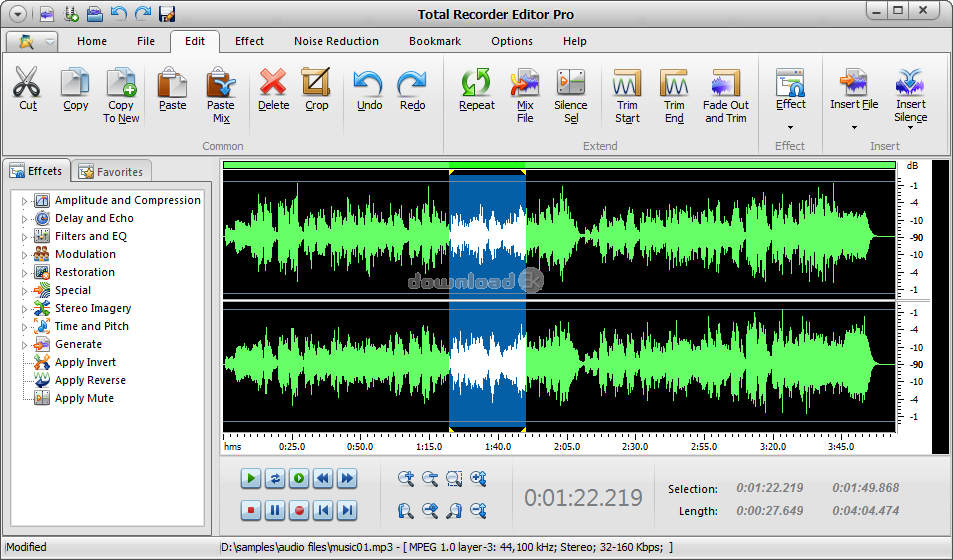Zoom to the selection with dashed-box magnifier

tap(454, 479)
